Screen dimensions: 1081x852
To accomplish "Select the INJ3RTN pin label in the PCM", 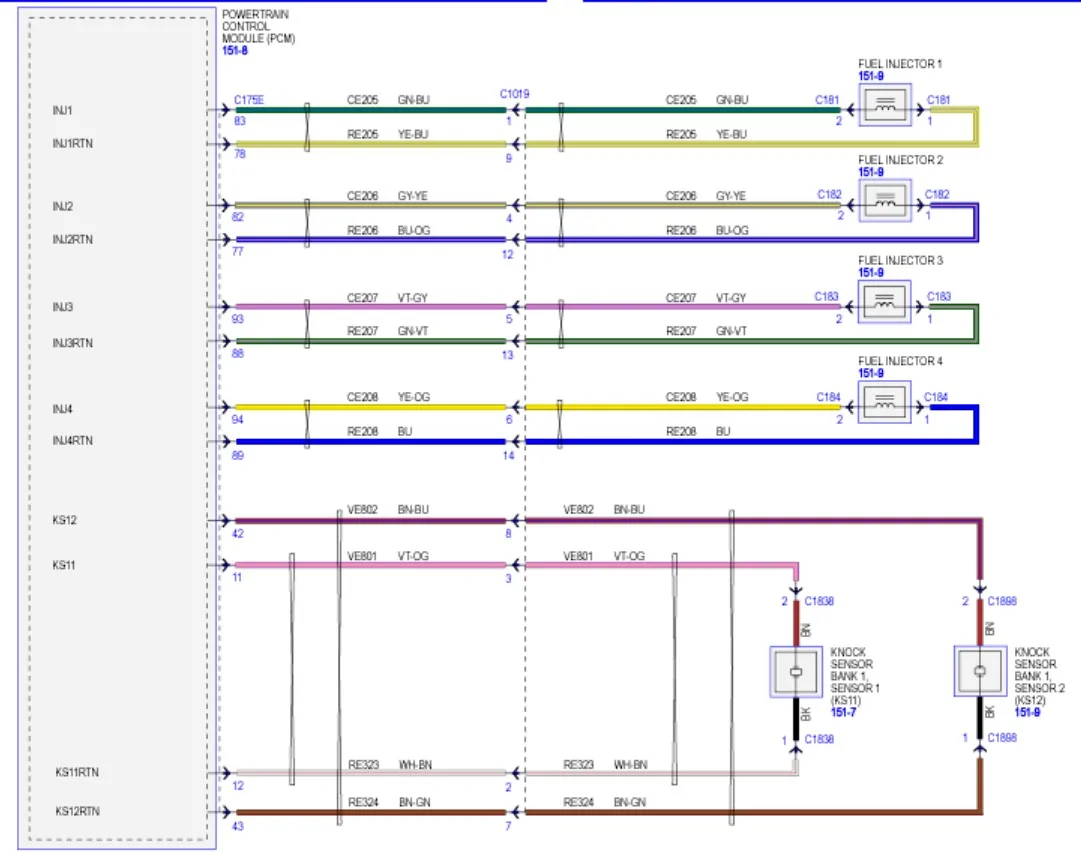I will [x=72, y=343].
